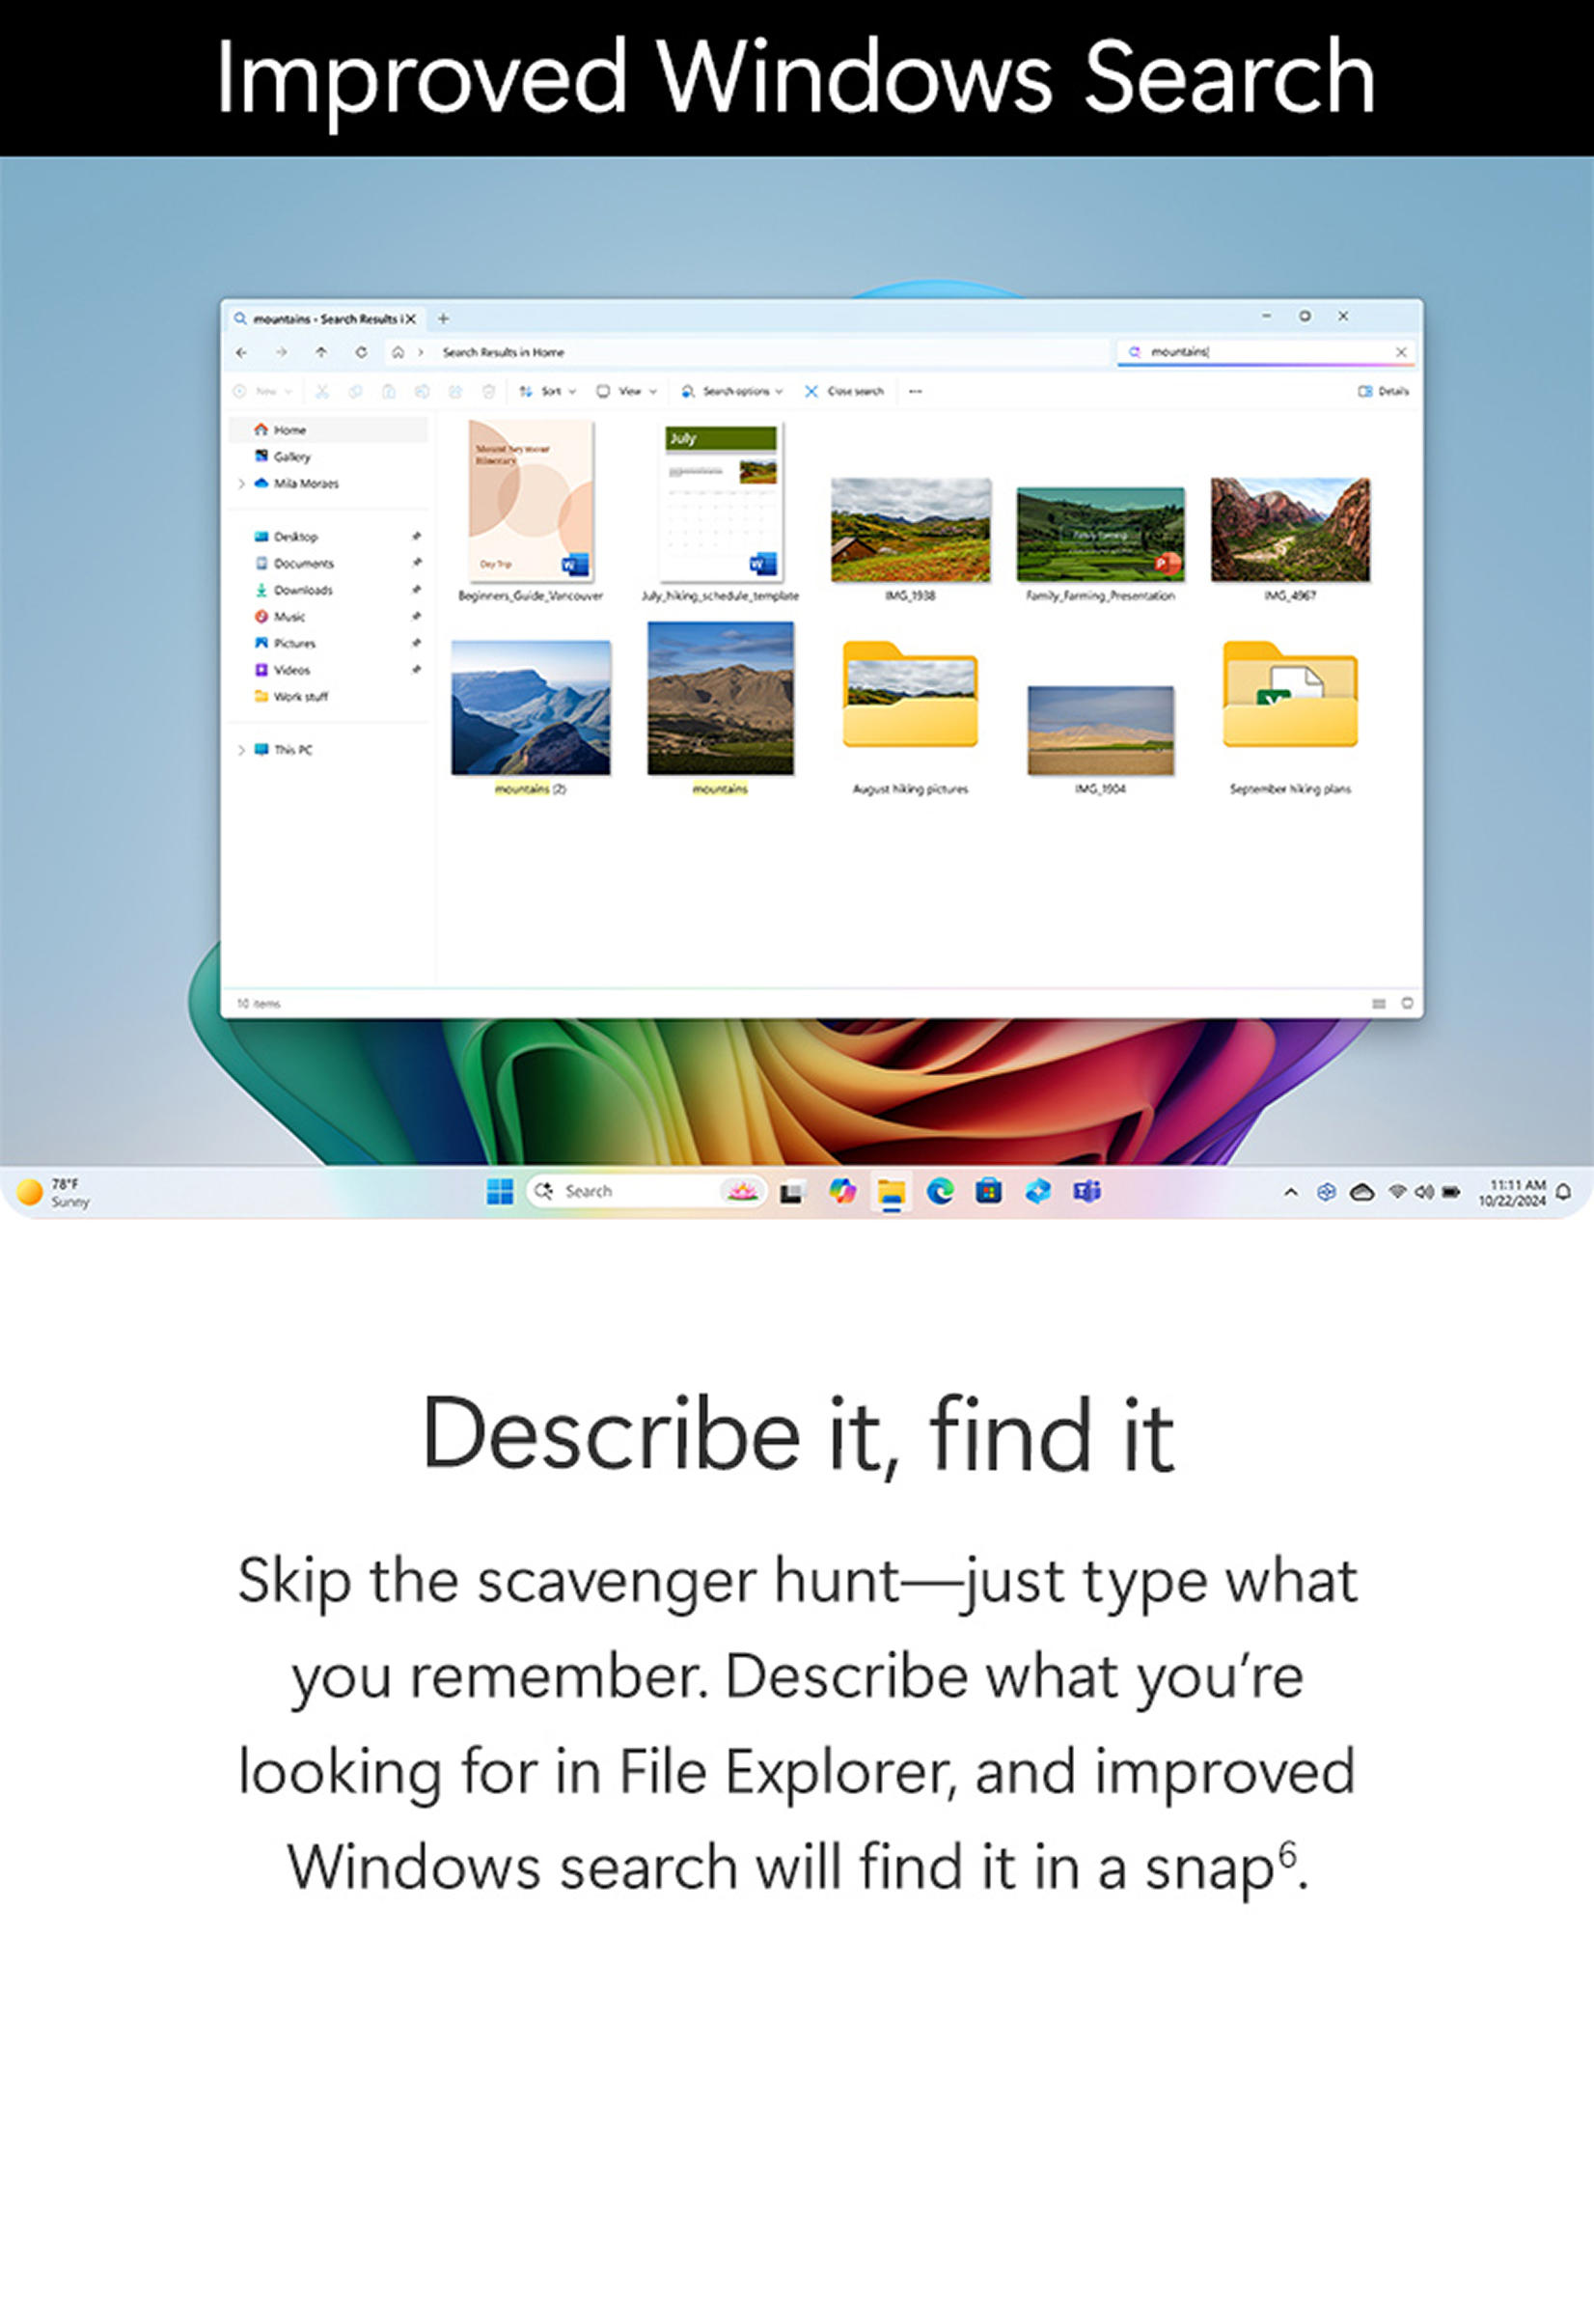Add a new File Explorer tab
The width and height of the screenshot is (1594, 2324).
443,319
